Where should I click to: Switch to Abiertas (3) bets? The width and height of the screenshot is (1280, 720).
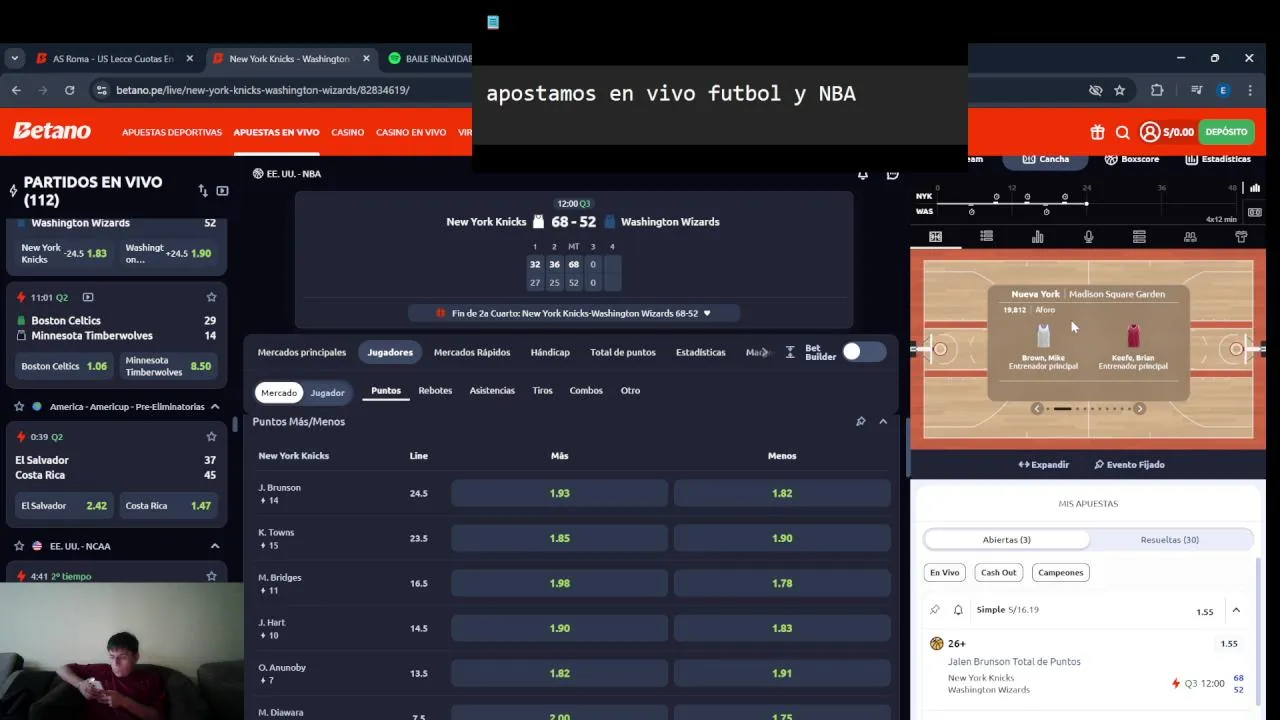[1006, 540]
